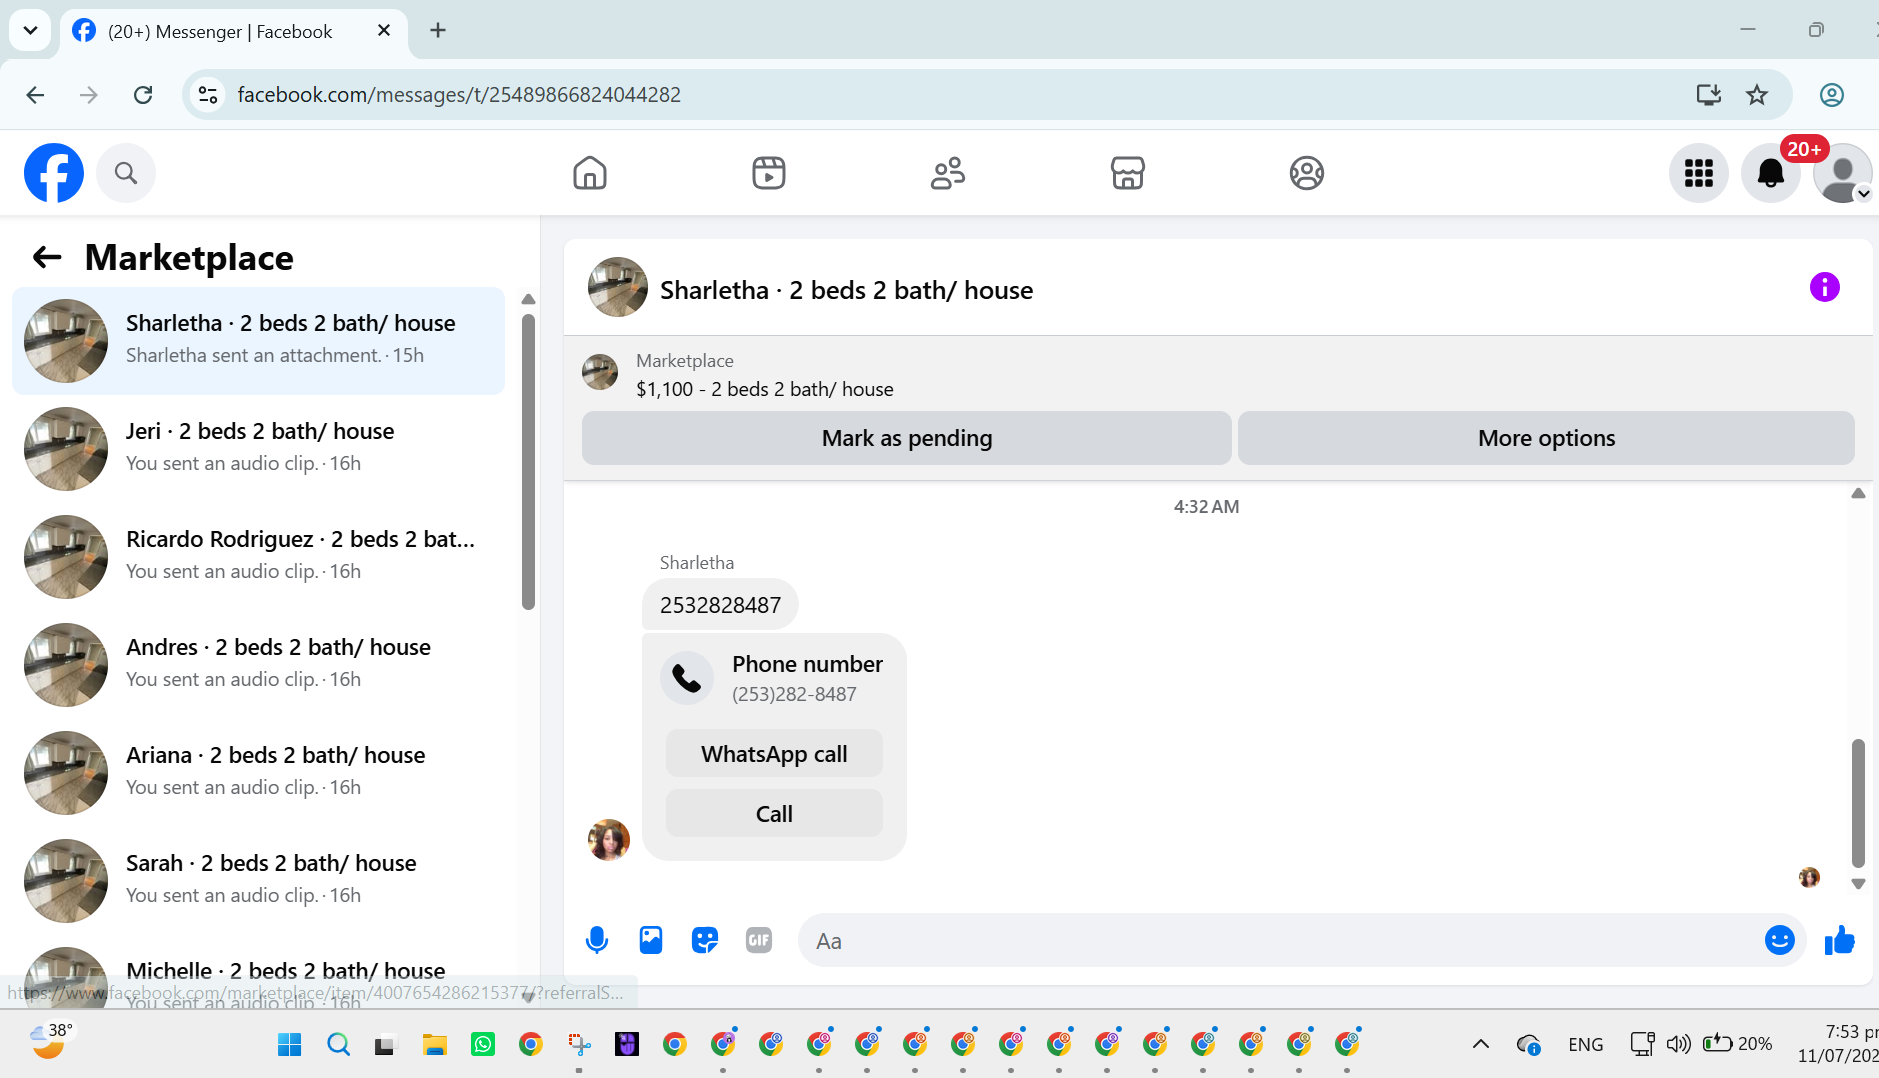Open the notifications bell
Viewport: 1879px width, 1078px height.
(1771, 173)
